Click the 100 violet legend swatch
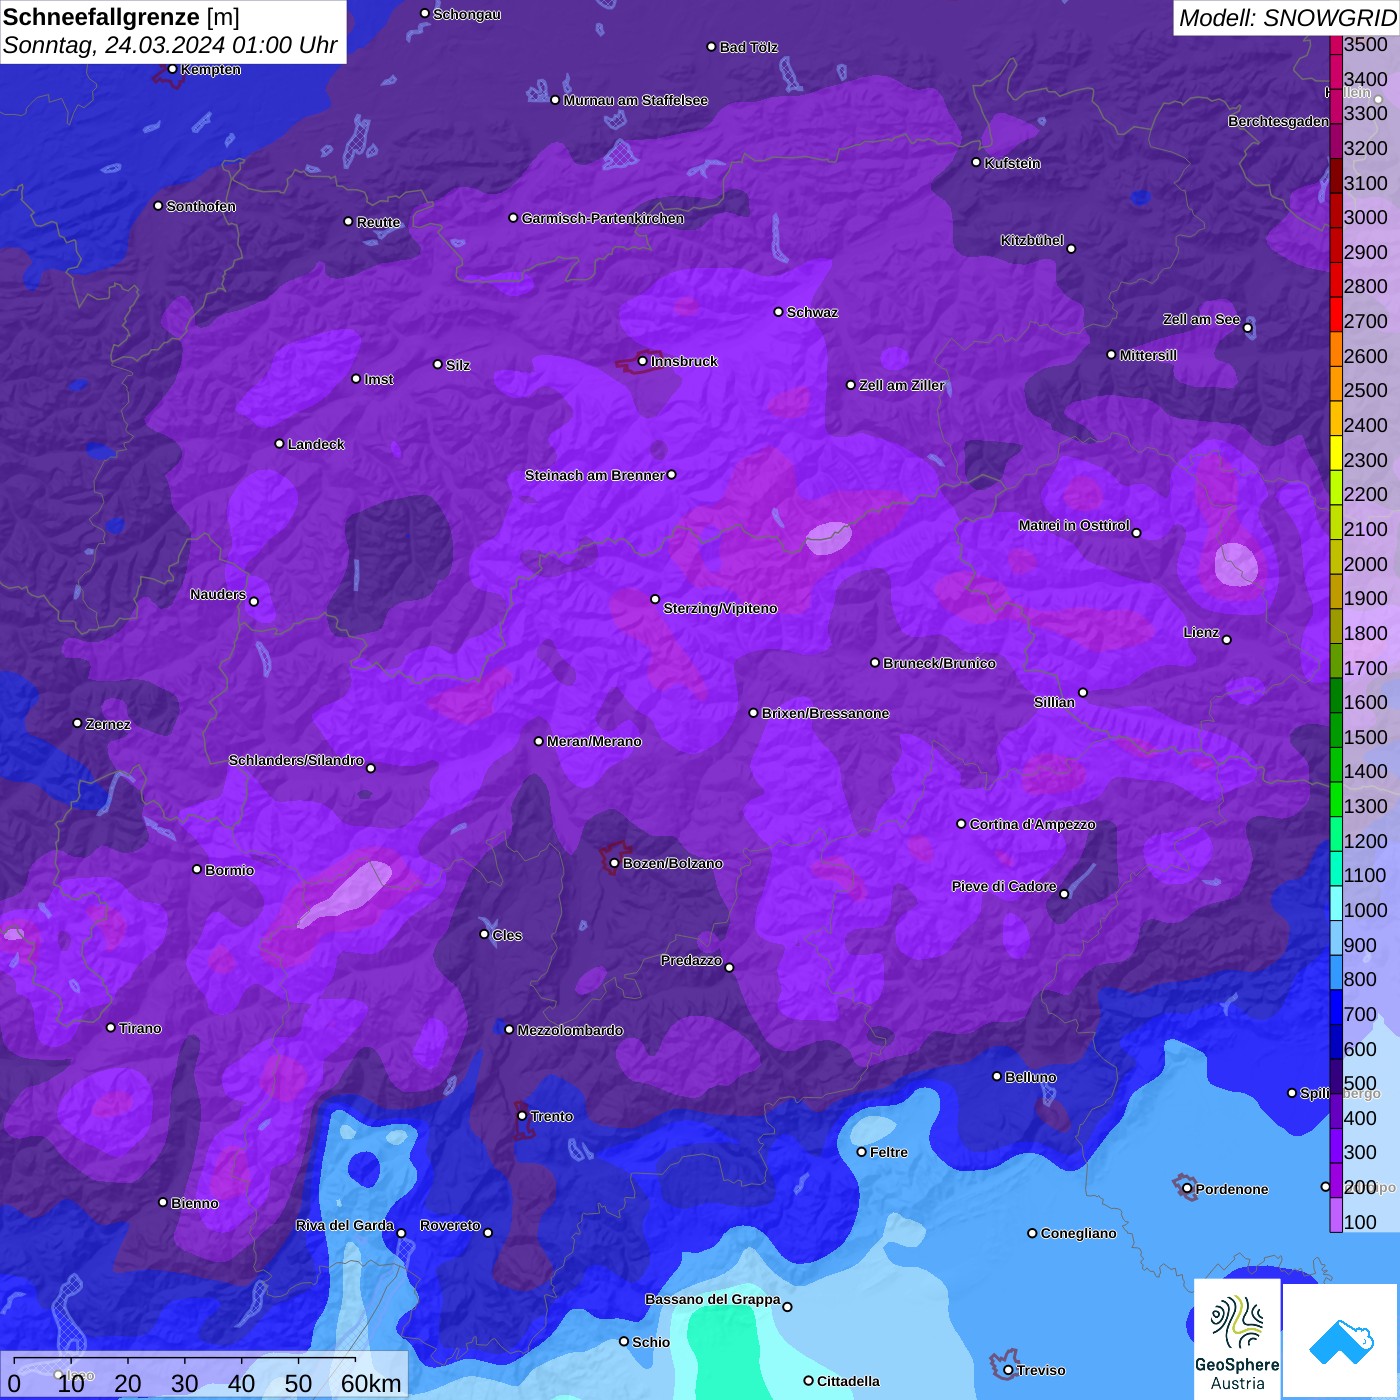 click(1335, 1215)
